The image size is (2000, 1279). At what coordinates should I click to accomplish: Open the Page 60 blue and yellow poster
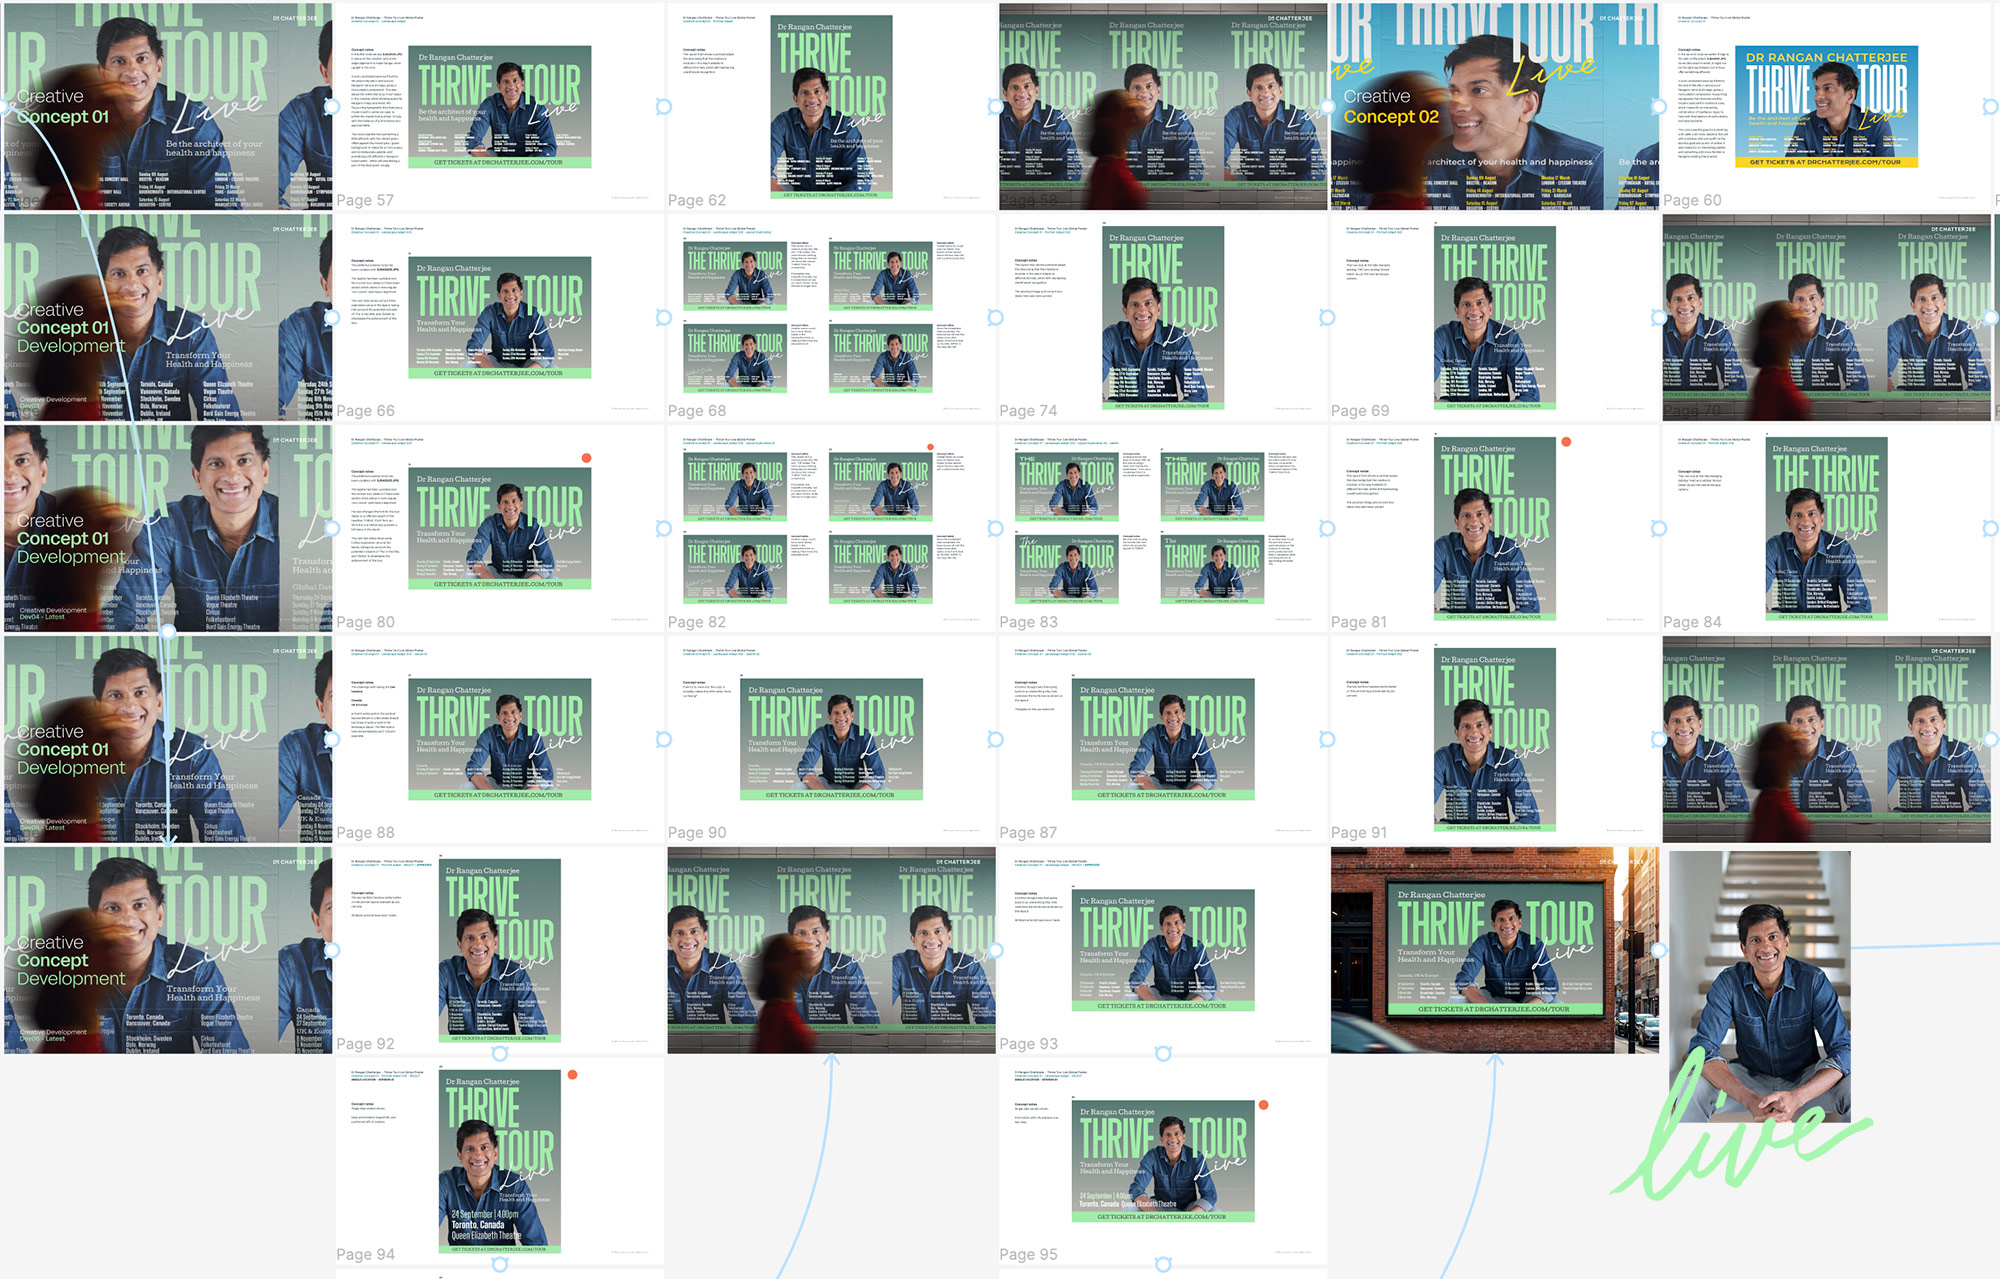click(1826, 106)
